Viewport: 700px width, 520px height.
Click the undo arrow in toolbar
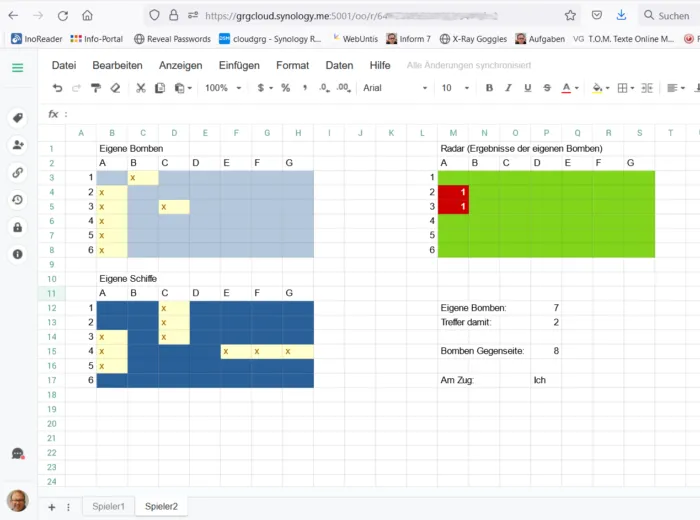coord(57,88)
